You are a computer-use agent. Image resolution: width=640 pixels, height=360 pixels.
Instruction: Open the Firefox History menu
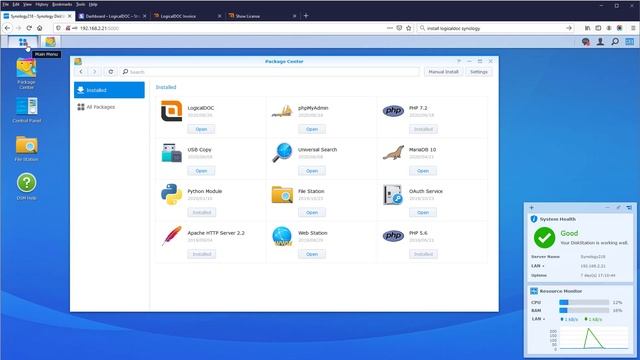42,4
